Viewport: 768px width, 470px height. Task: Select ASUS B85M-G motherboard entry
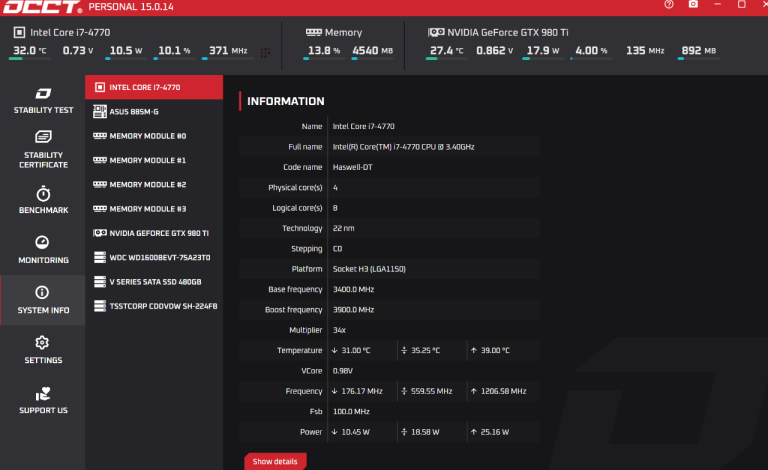click(x=153, y=111)
